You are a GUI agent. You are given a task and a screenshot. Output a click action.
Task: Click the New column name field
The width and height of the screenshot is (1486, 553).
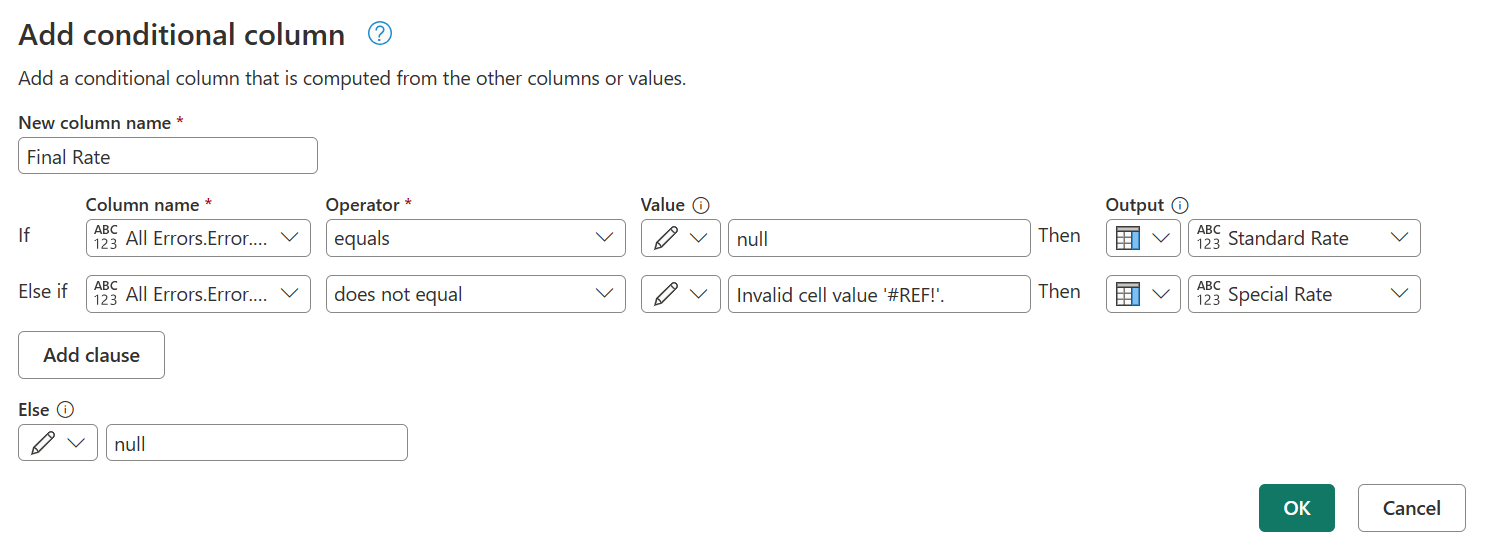[168, 157]
